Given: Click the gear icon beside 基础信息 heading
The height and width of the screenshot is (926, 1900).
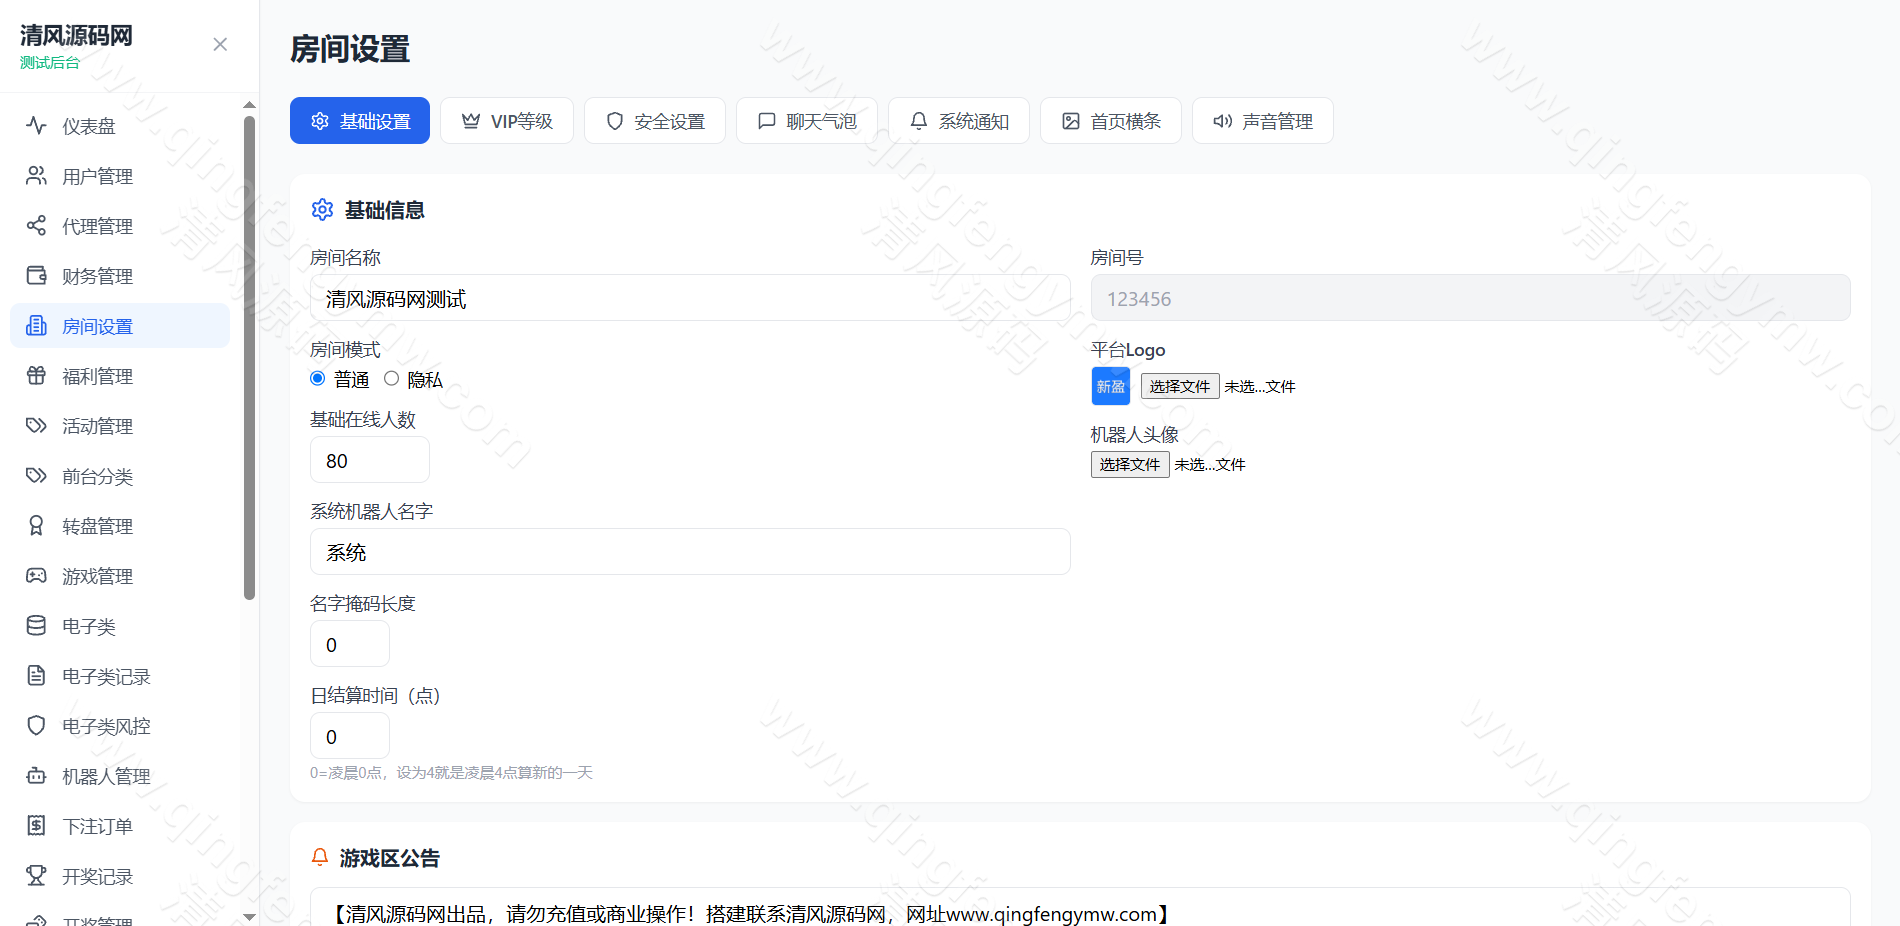Looking at the screenshot, I should pyautogui.click(x=322, y=210).
